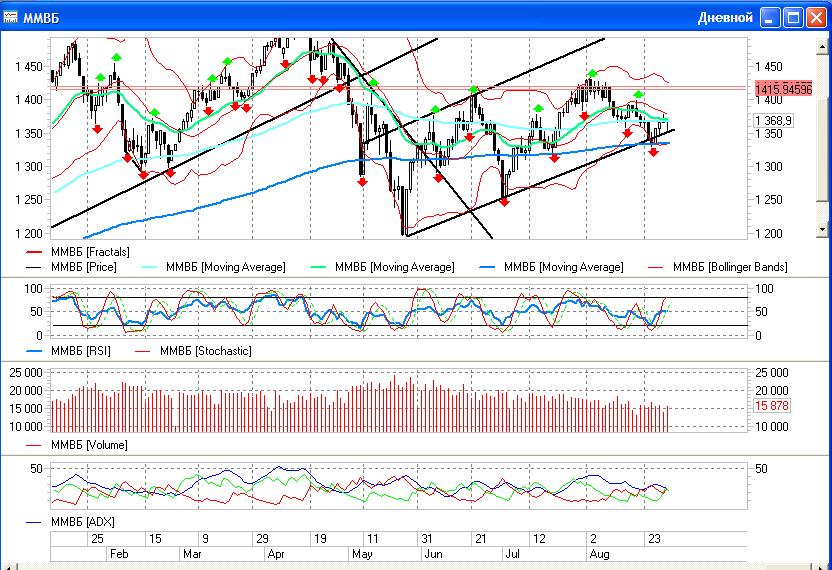Click the Jul month label on date axis
The width and height of the screenshot is (832, 570).
pyautogui.click(x=513, y=554)
